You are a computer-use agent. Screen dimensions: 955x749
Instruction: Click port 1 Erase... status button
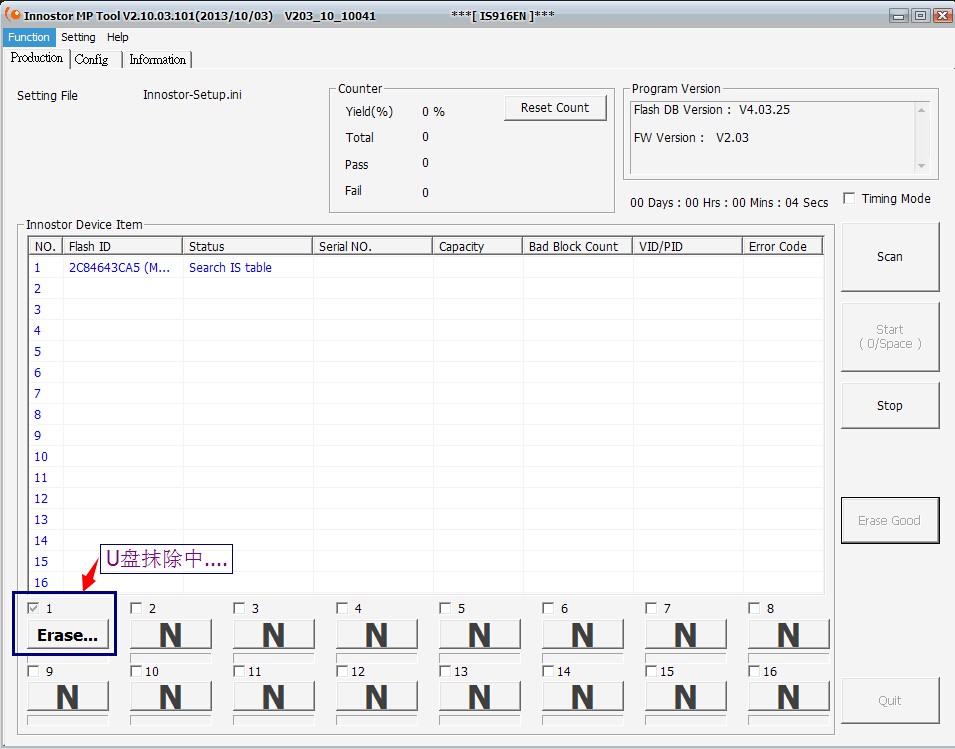pyautogui.click(x=68, y=635)
